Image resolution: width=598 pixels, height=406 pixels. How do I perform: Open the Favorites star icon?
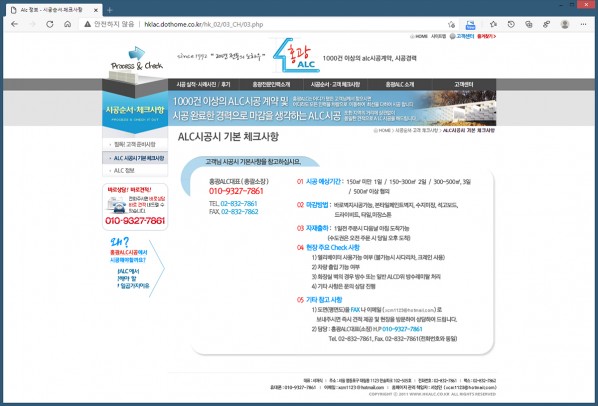(493, 24)
